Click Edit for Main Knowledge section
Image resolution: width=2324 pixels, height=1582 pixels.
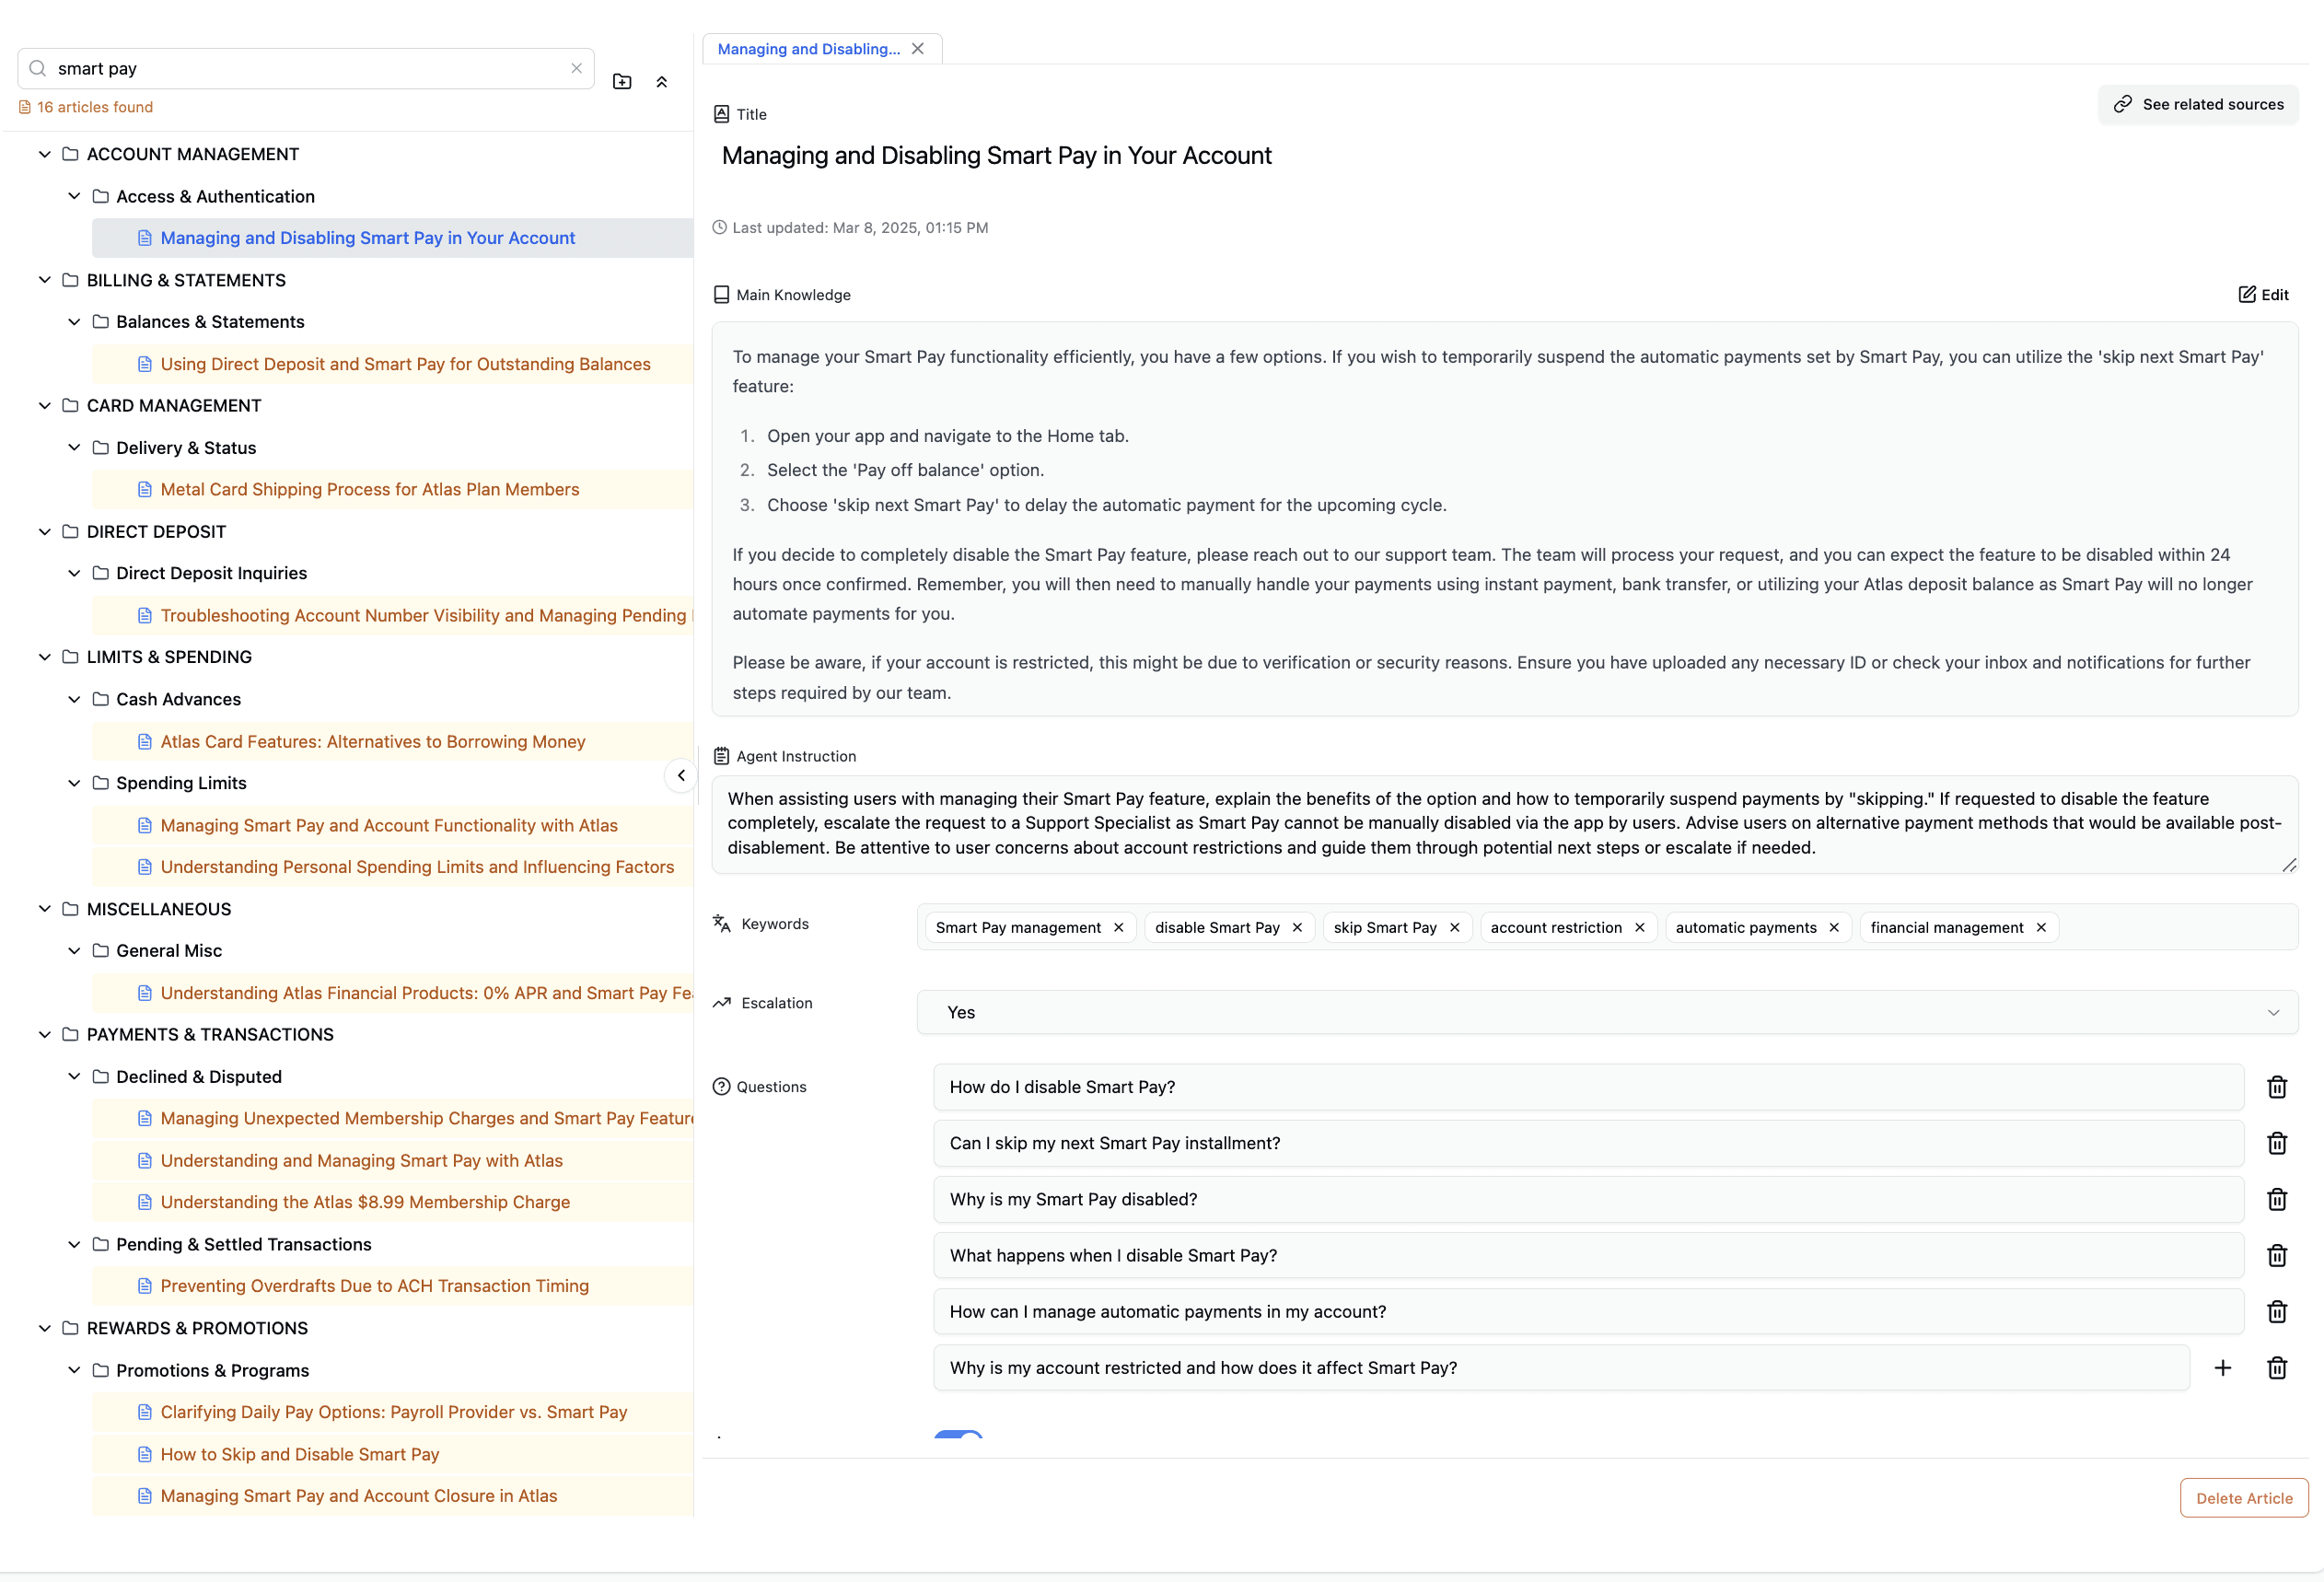2263,294
